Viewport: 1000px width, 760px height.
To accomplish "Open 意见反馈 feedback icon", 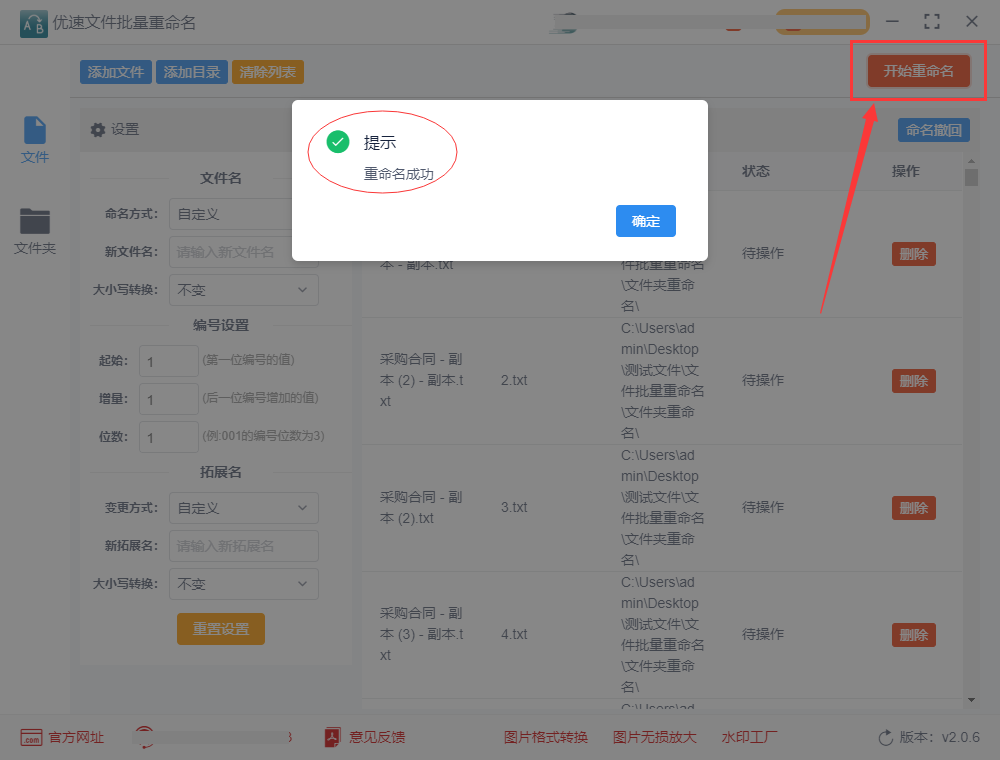I will pyautogui.click(x=331, y=737).
